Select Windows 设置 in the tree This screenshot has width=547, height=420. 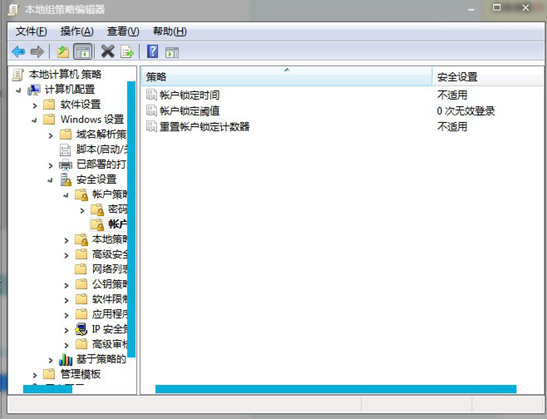(92, 119)
